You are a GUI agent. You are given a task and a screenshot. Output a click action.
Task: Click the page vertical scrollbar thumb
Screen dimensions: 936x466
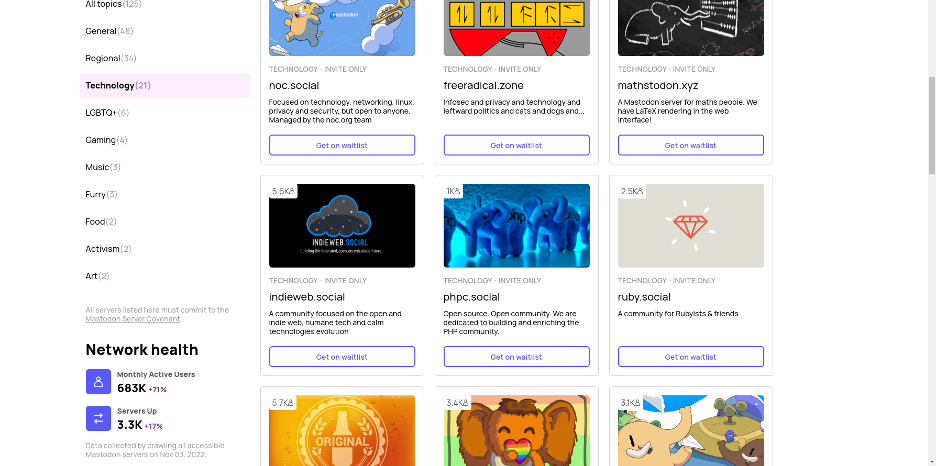coord(931,124)
